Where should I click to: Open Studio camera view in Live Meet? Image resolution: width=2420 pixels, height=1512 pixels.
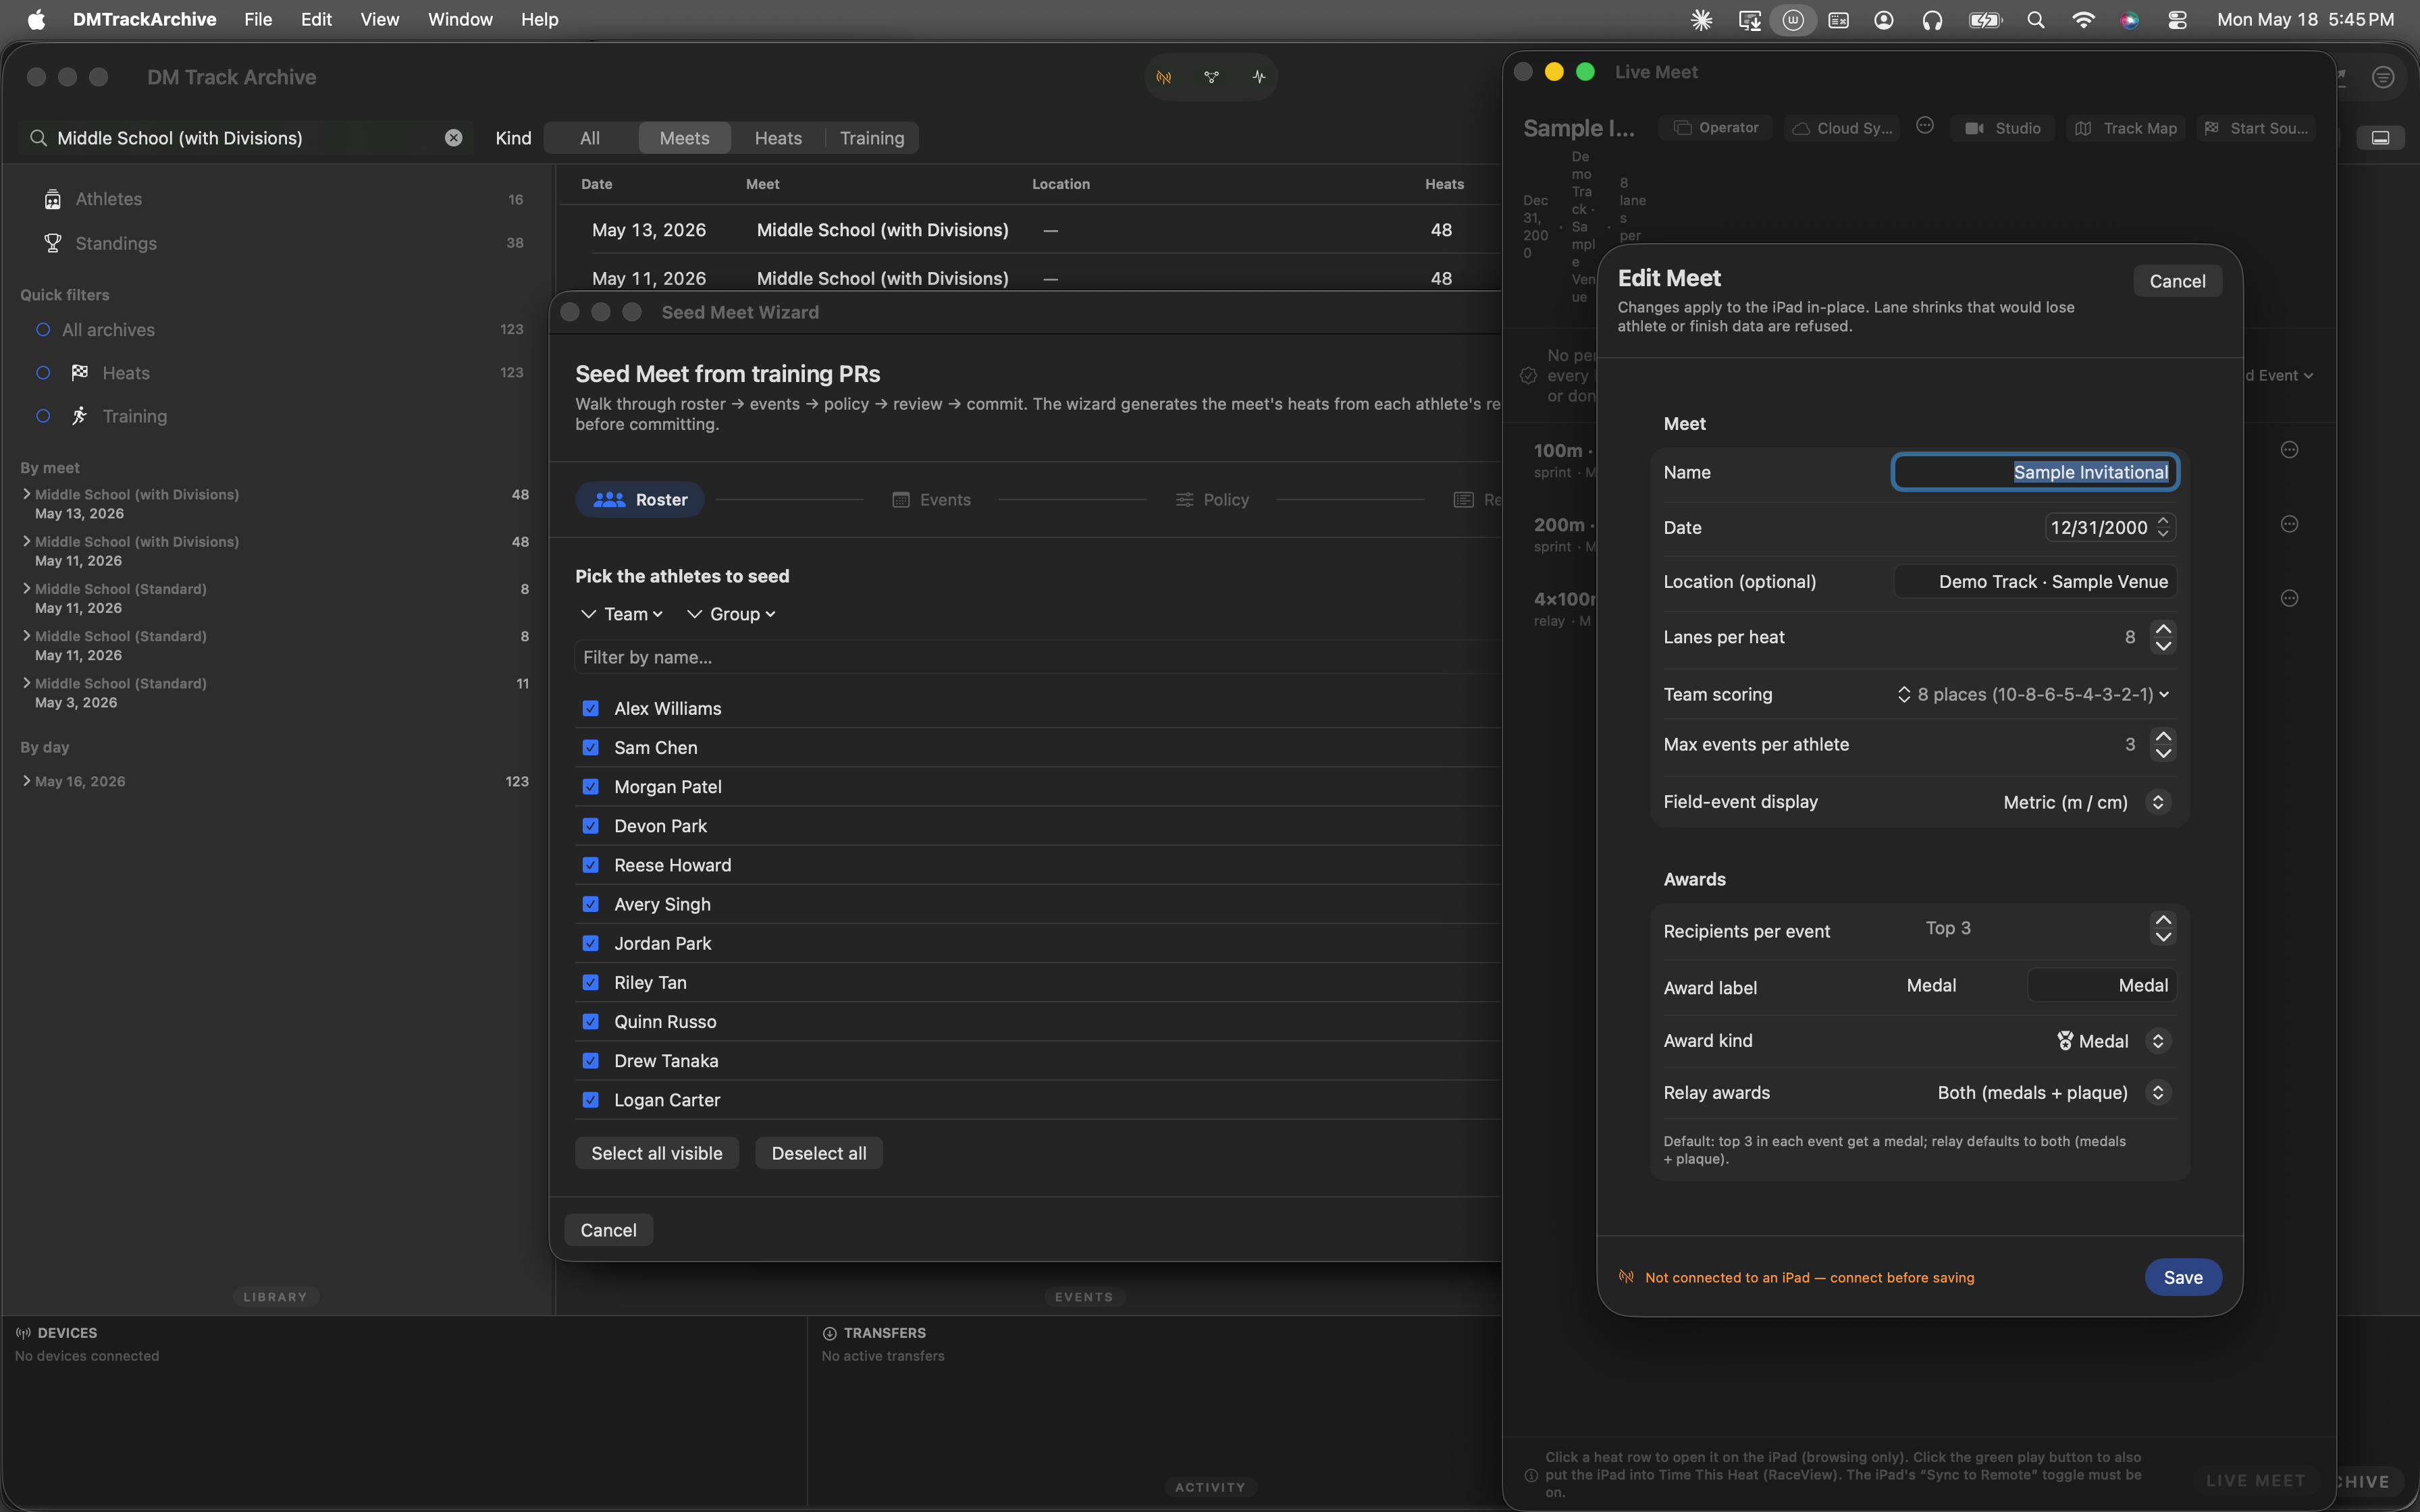(2002, 128)
